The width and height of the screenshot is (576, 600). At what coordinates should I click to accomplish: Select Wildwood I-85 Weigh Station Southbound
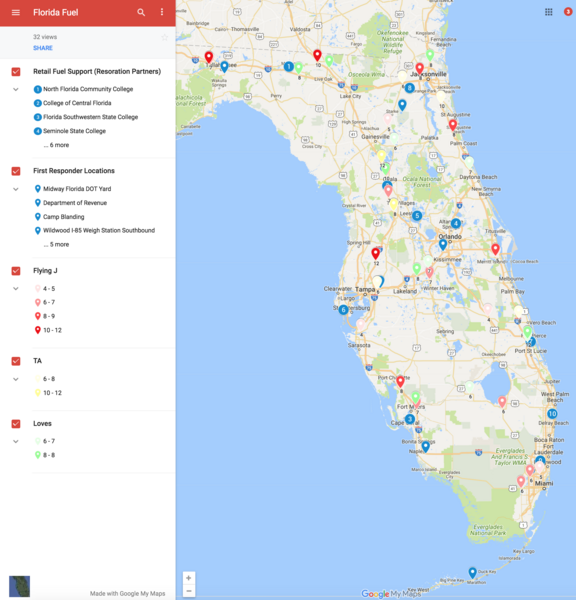(95, 230)
